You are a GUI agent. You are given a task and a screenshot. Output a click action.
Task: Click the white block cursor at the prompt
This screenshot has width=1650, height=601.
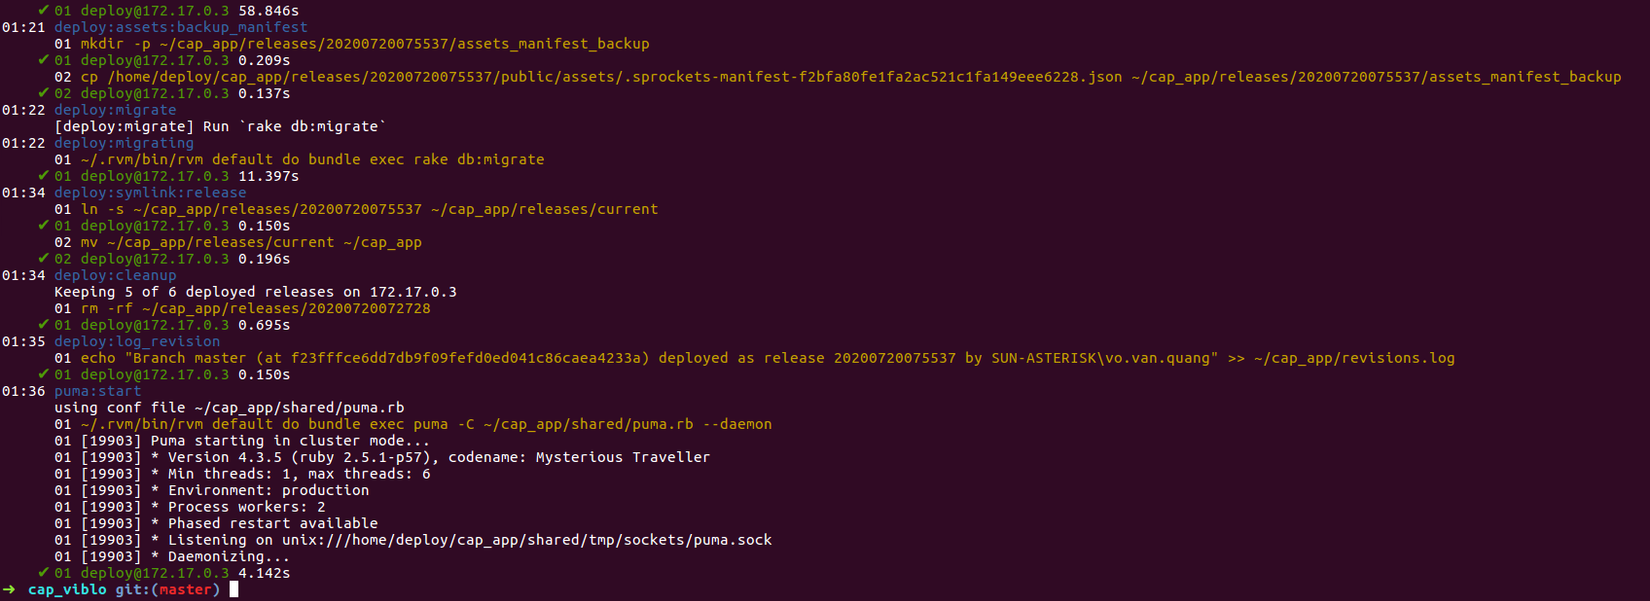[x=234, y=589]
